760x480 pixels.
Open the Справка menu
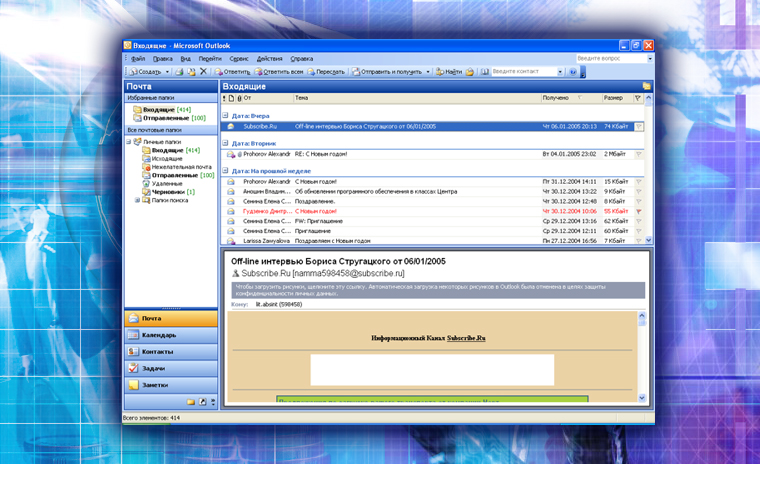click(301, 59)
